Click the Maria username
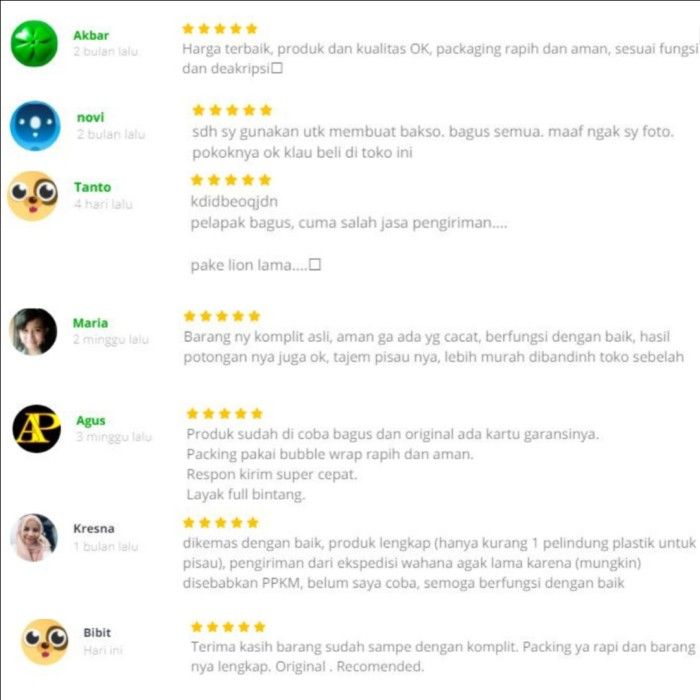Screen dimensions: 700x700 click(91, 323)
